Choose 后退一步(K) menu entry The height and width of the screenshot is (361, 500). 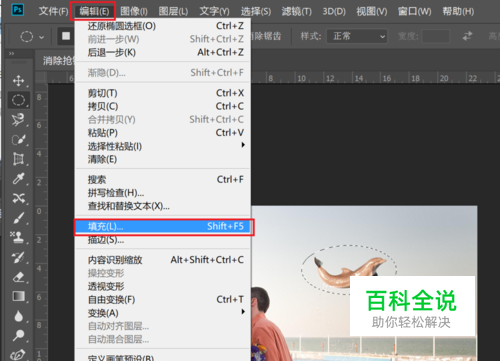(x=163, y=52)
